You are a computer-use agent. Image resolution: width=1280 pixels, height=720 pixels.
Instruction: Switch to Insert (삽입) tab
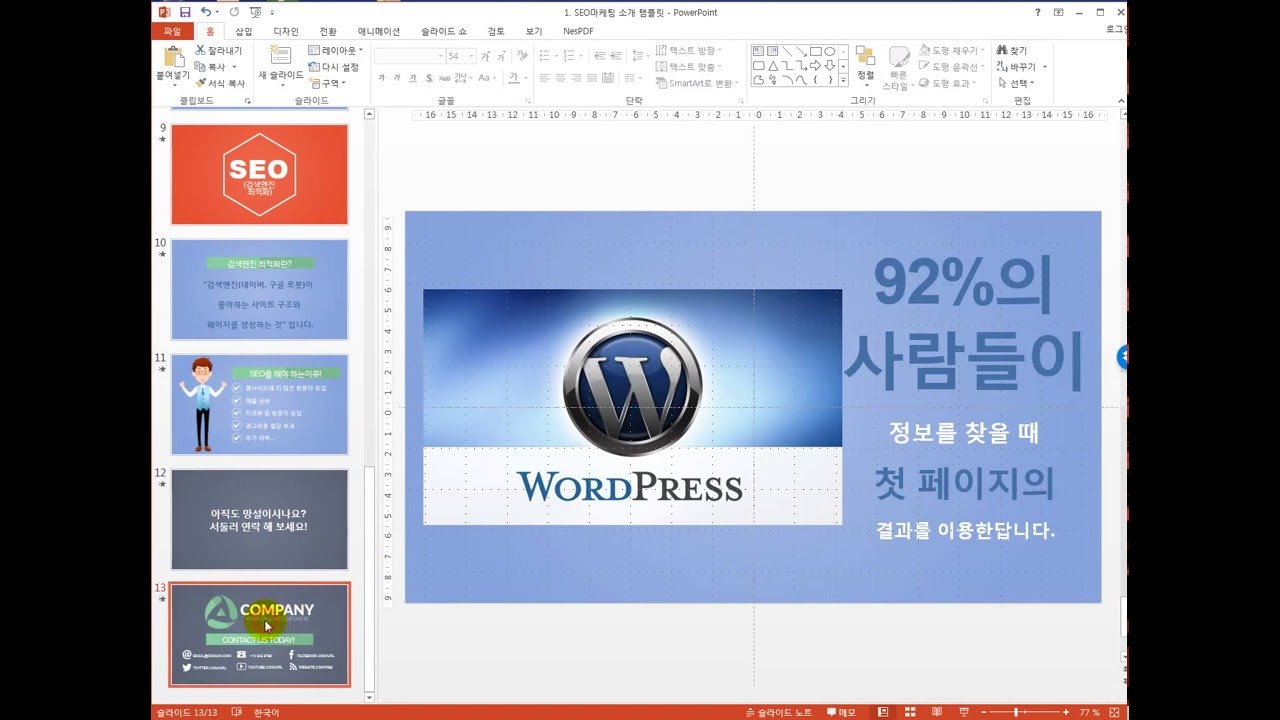point(244,31)
